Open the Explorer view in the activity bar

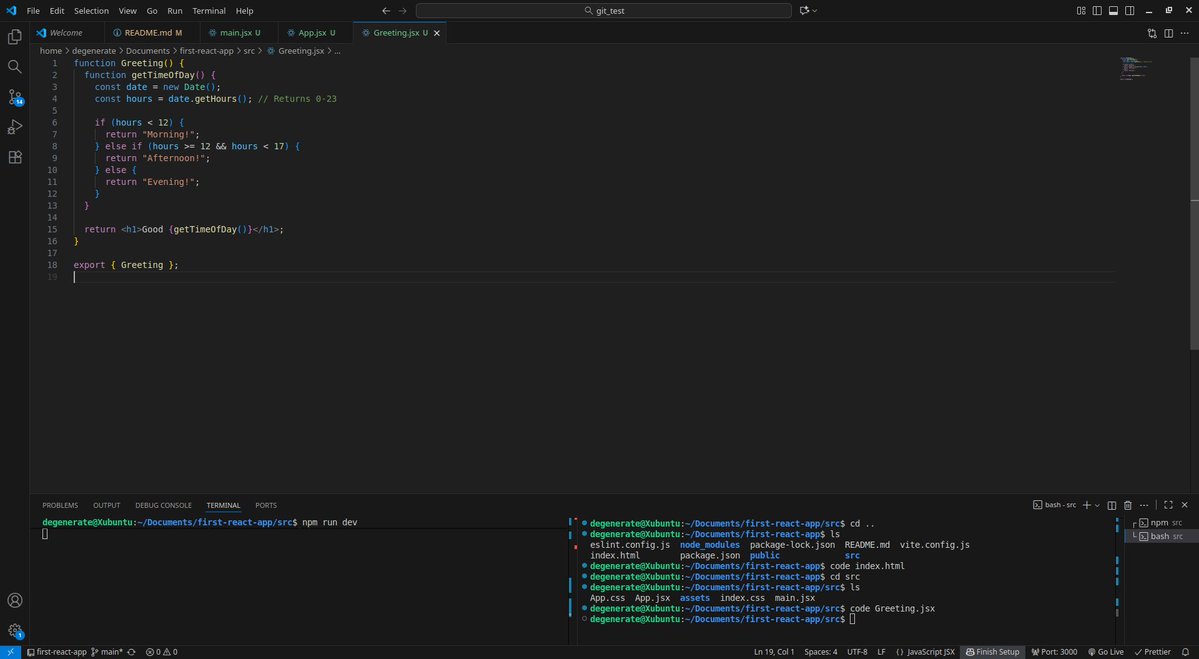15,37
